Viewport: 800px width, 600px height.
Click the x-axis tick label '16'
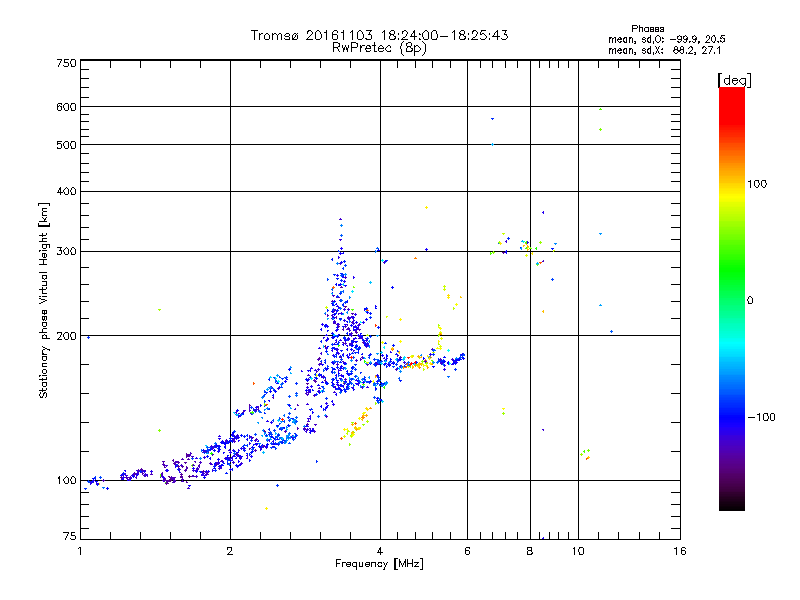(x=680, y=551)
